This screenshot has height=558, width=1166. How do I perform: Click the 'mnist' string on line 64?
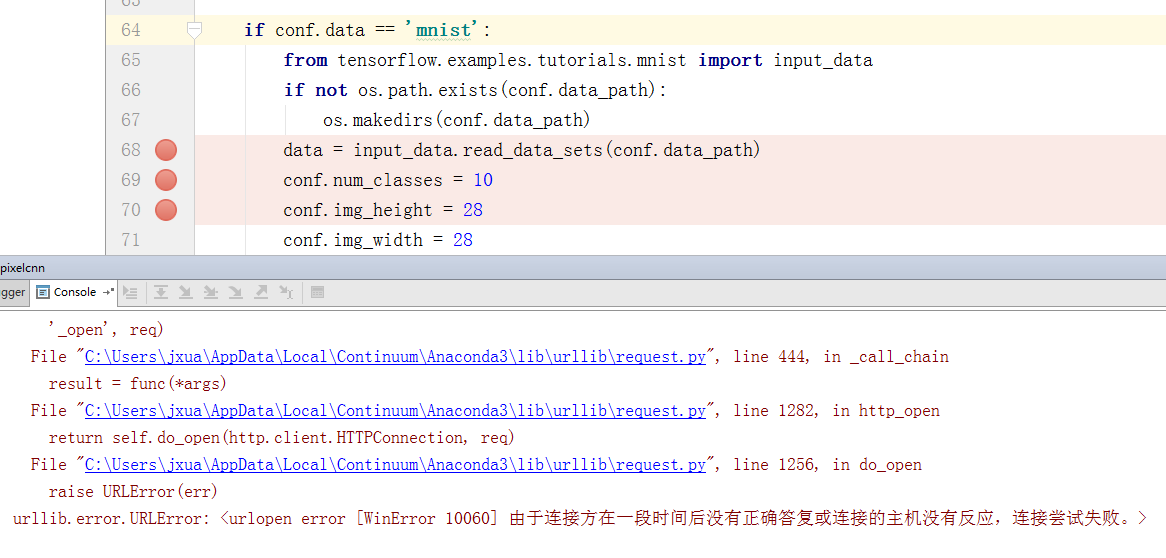click(443, 31)
